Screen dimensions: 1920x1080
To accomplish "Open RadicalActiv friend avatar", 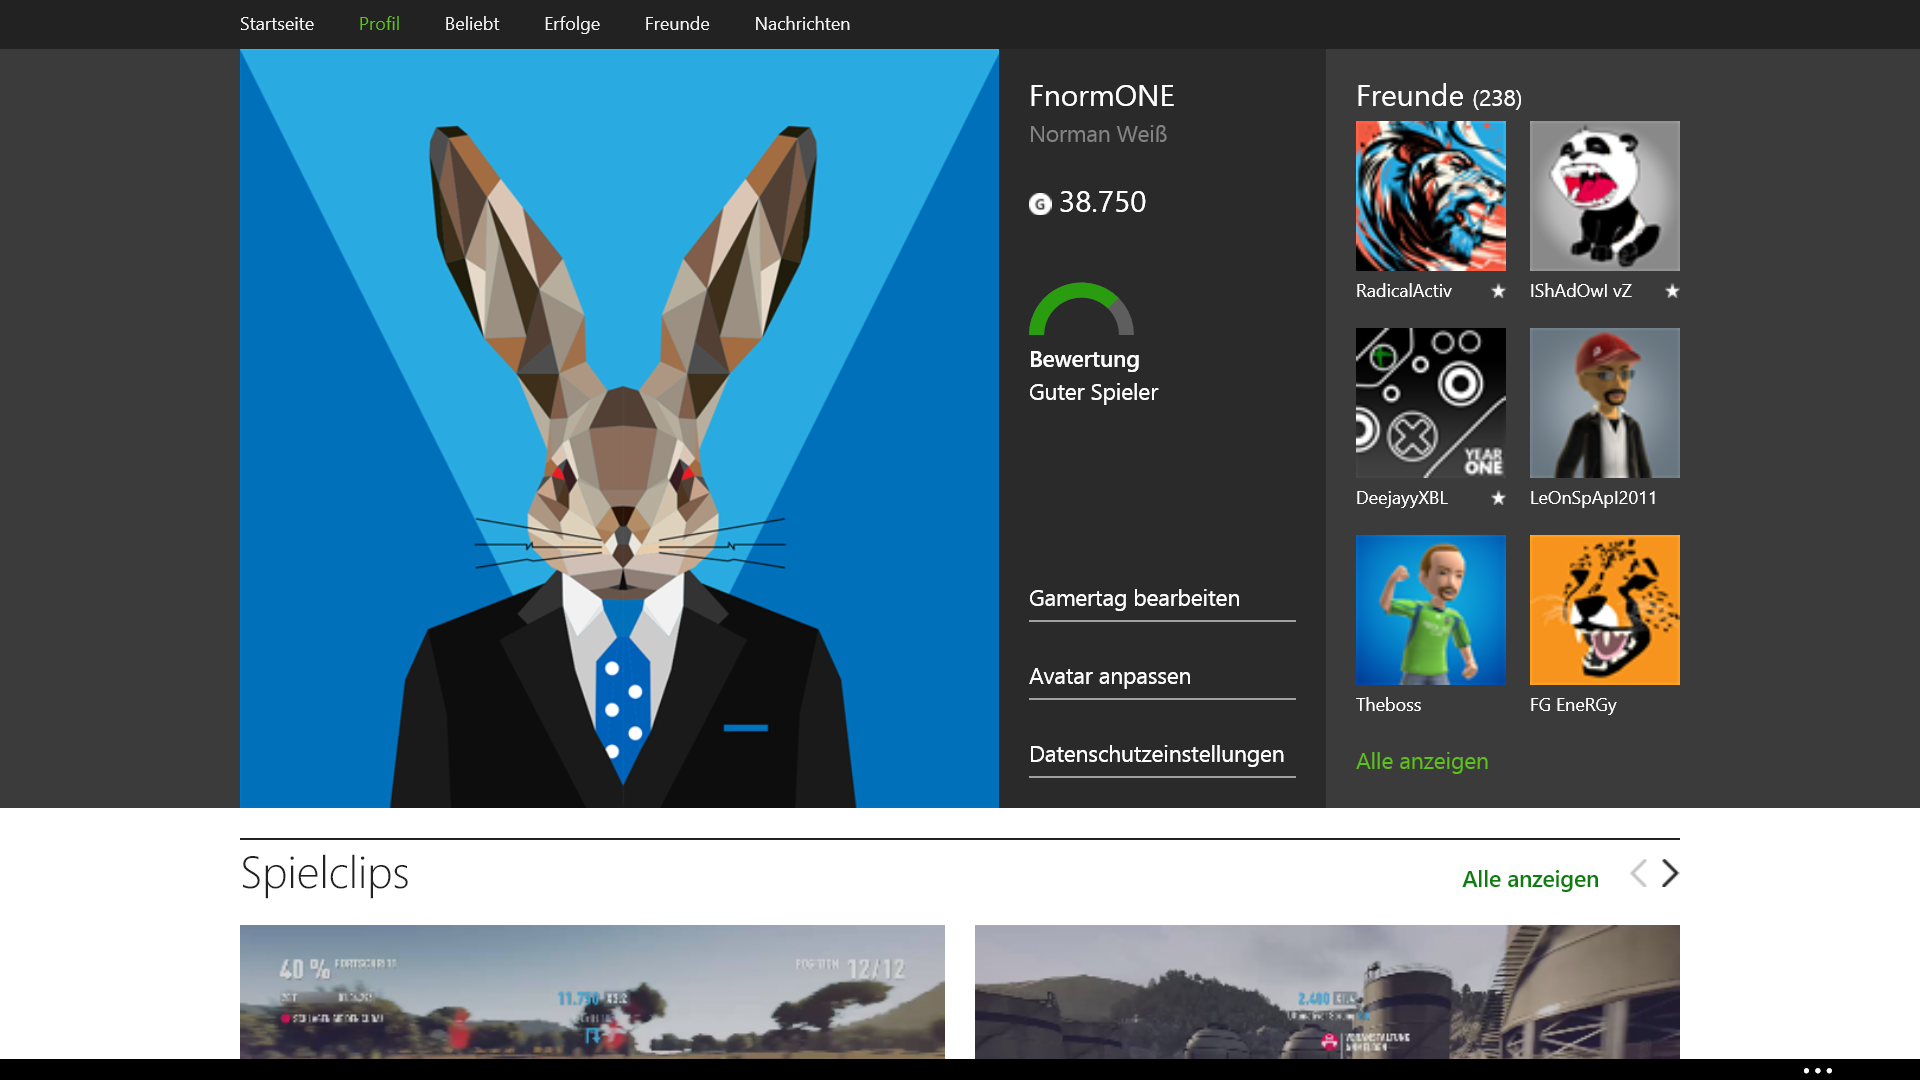I will coord(1430,196).
